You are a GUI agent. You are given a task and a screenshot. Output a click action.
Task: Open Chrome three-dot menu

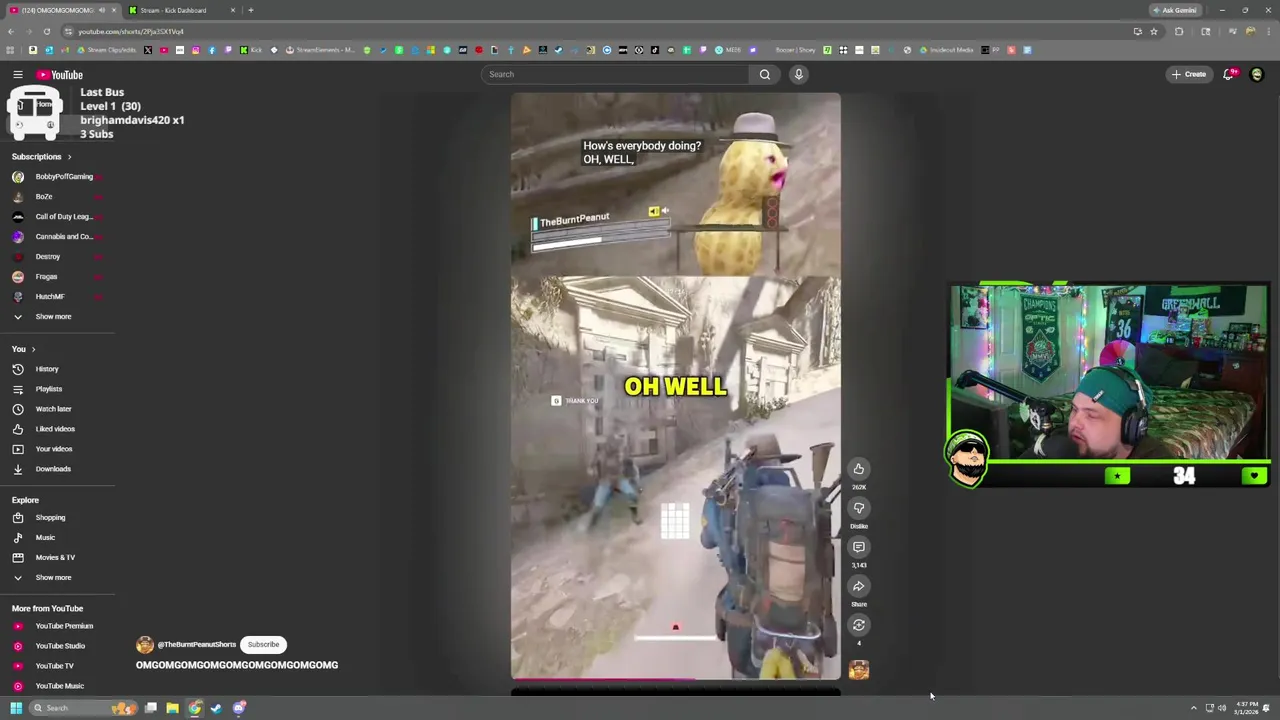[x=1268, y=31]
